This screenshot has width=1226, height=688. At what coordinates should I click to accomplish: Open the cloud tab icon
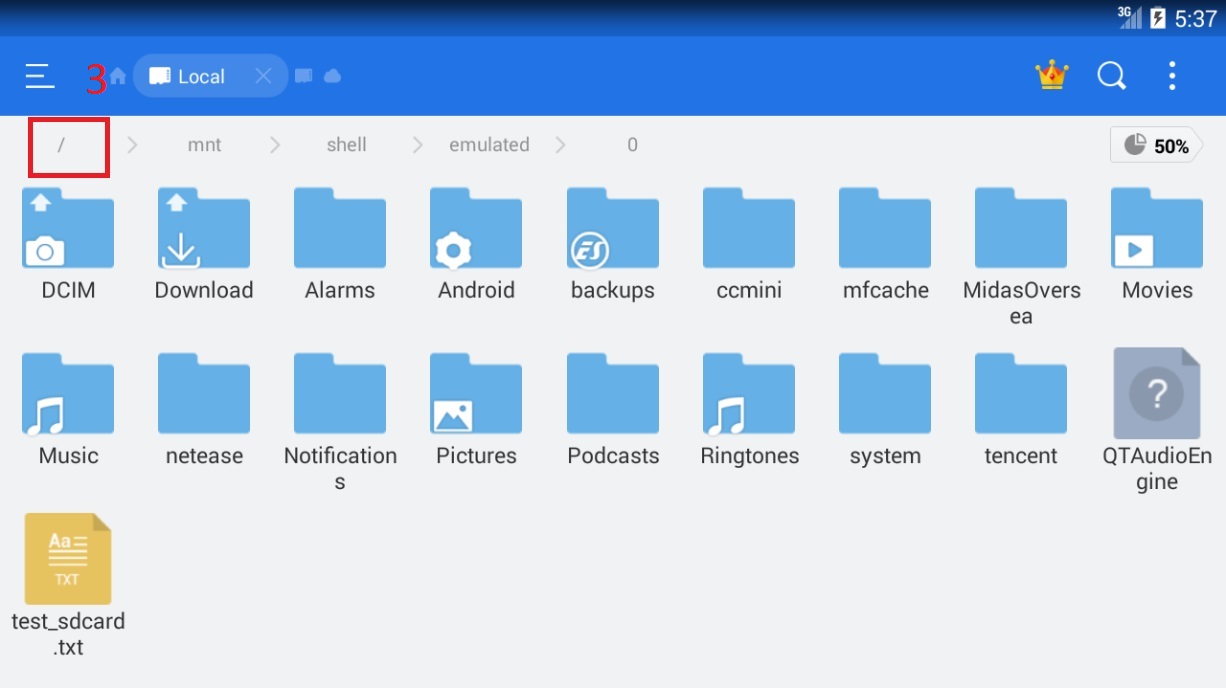point(333,76)
